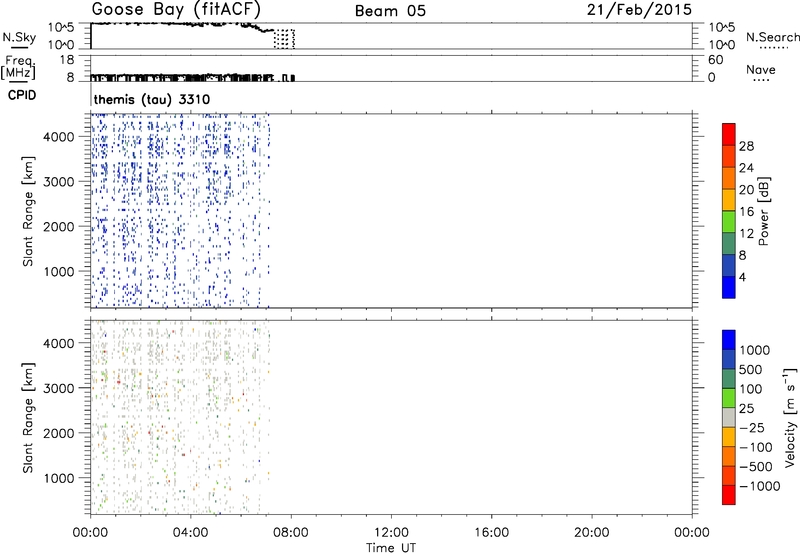This screenshot has height=554, width=800.
Task: Click the Slant Range label of velocity panel
Action: 28,418
